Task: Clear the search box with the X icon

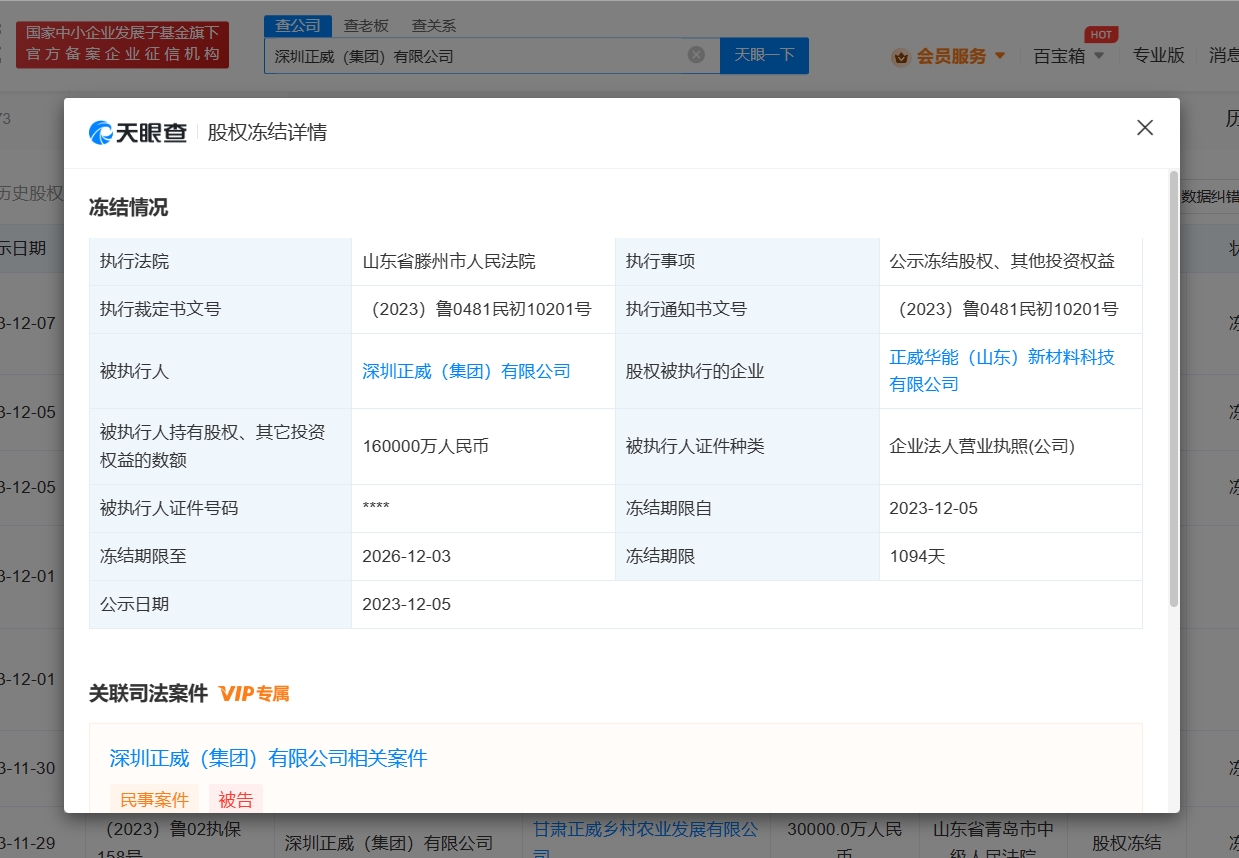Action: (696, 55)
